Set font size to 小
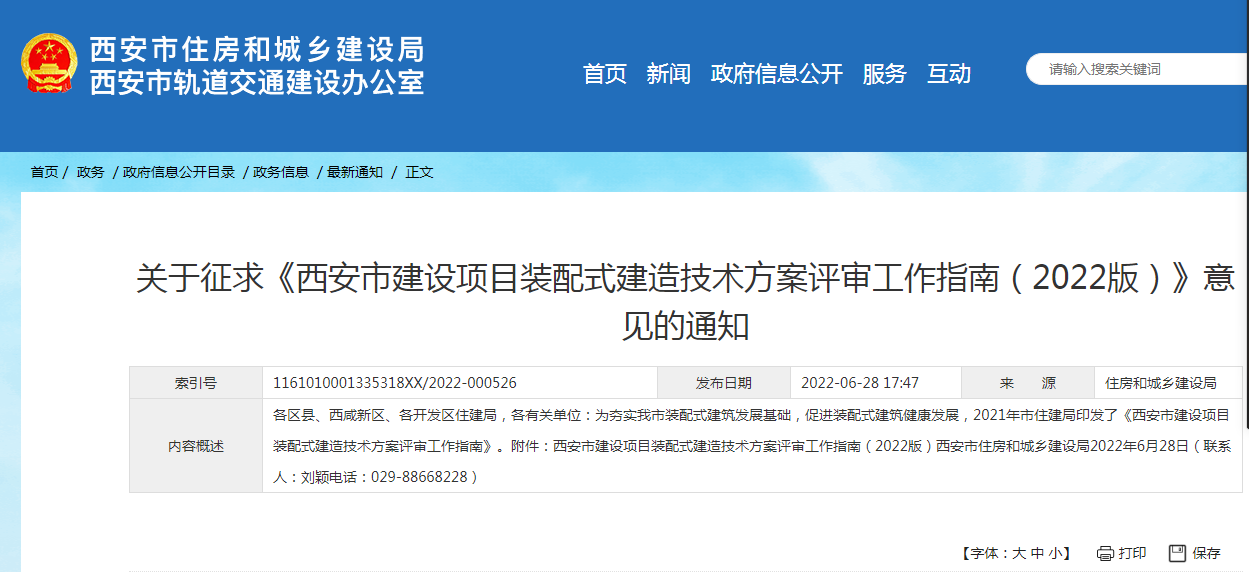 pos(1057,553)
